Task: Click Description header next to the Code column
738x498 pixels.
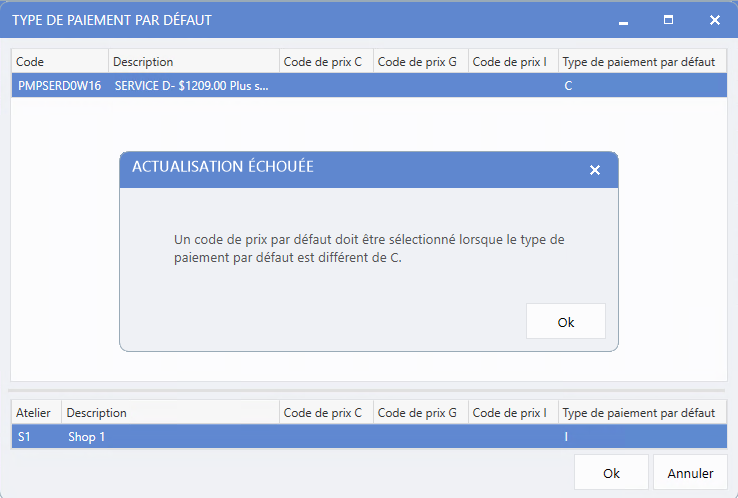Action: [193, 62]
